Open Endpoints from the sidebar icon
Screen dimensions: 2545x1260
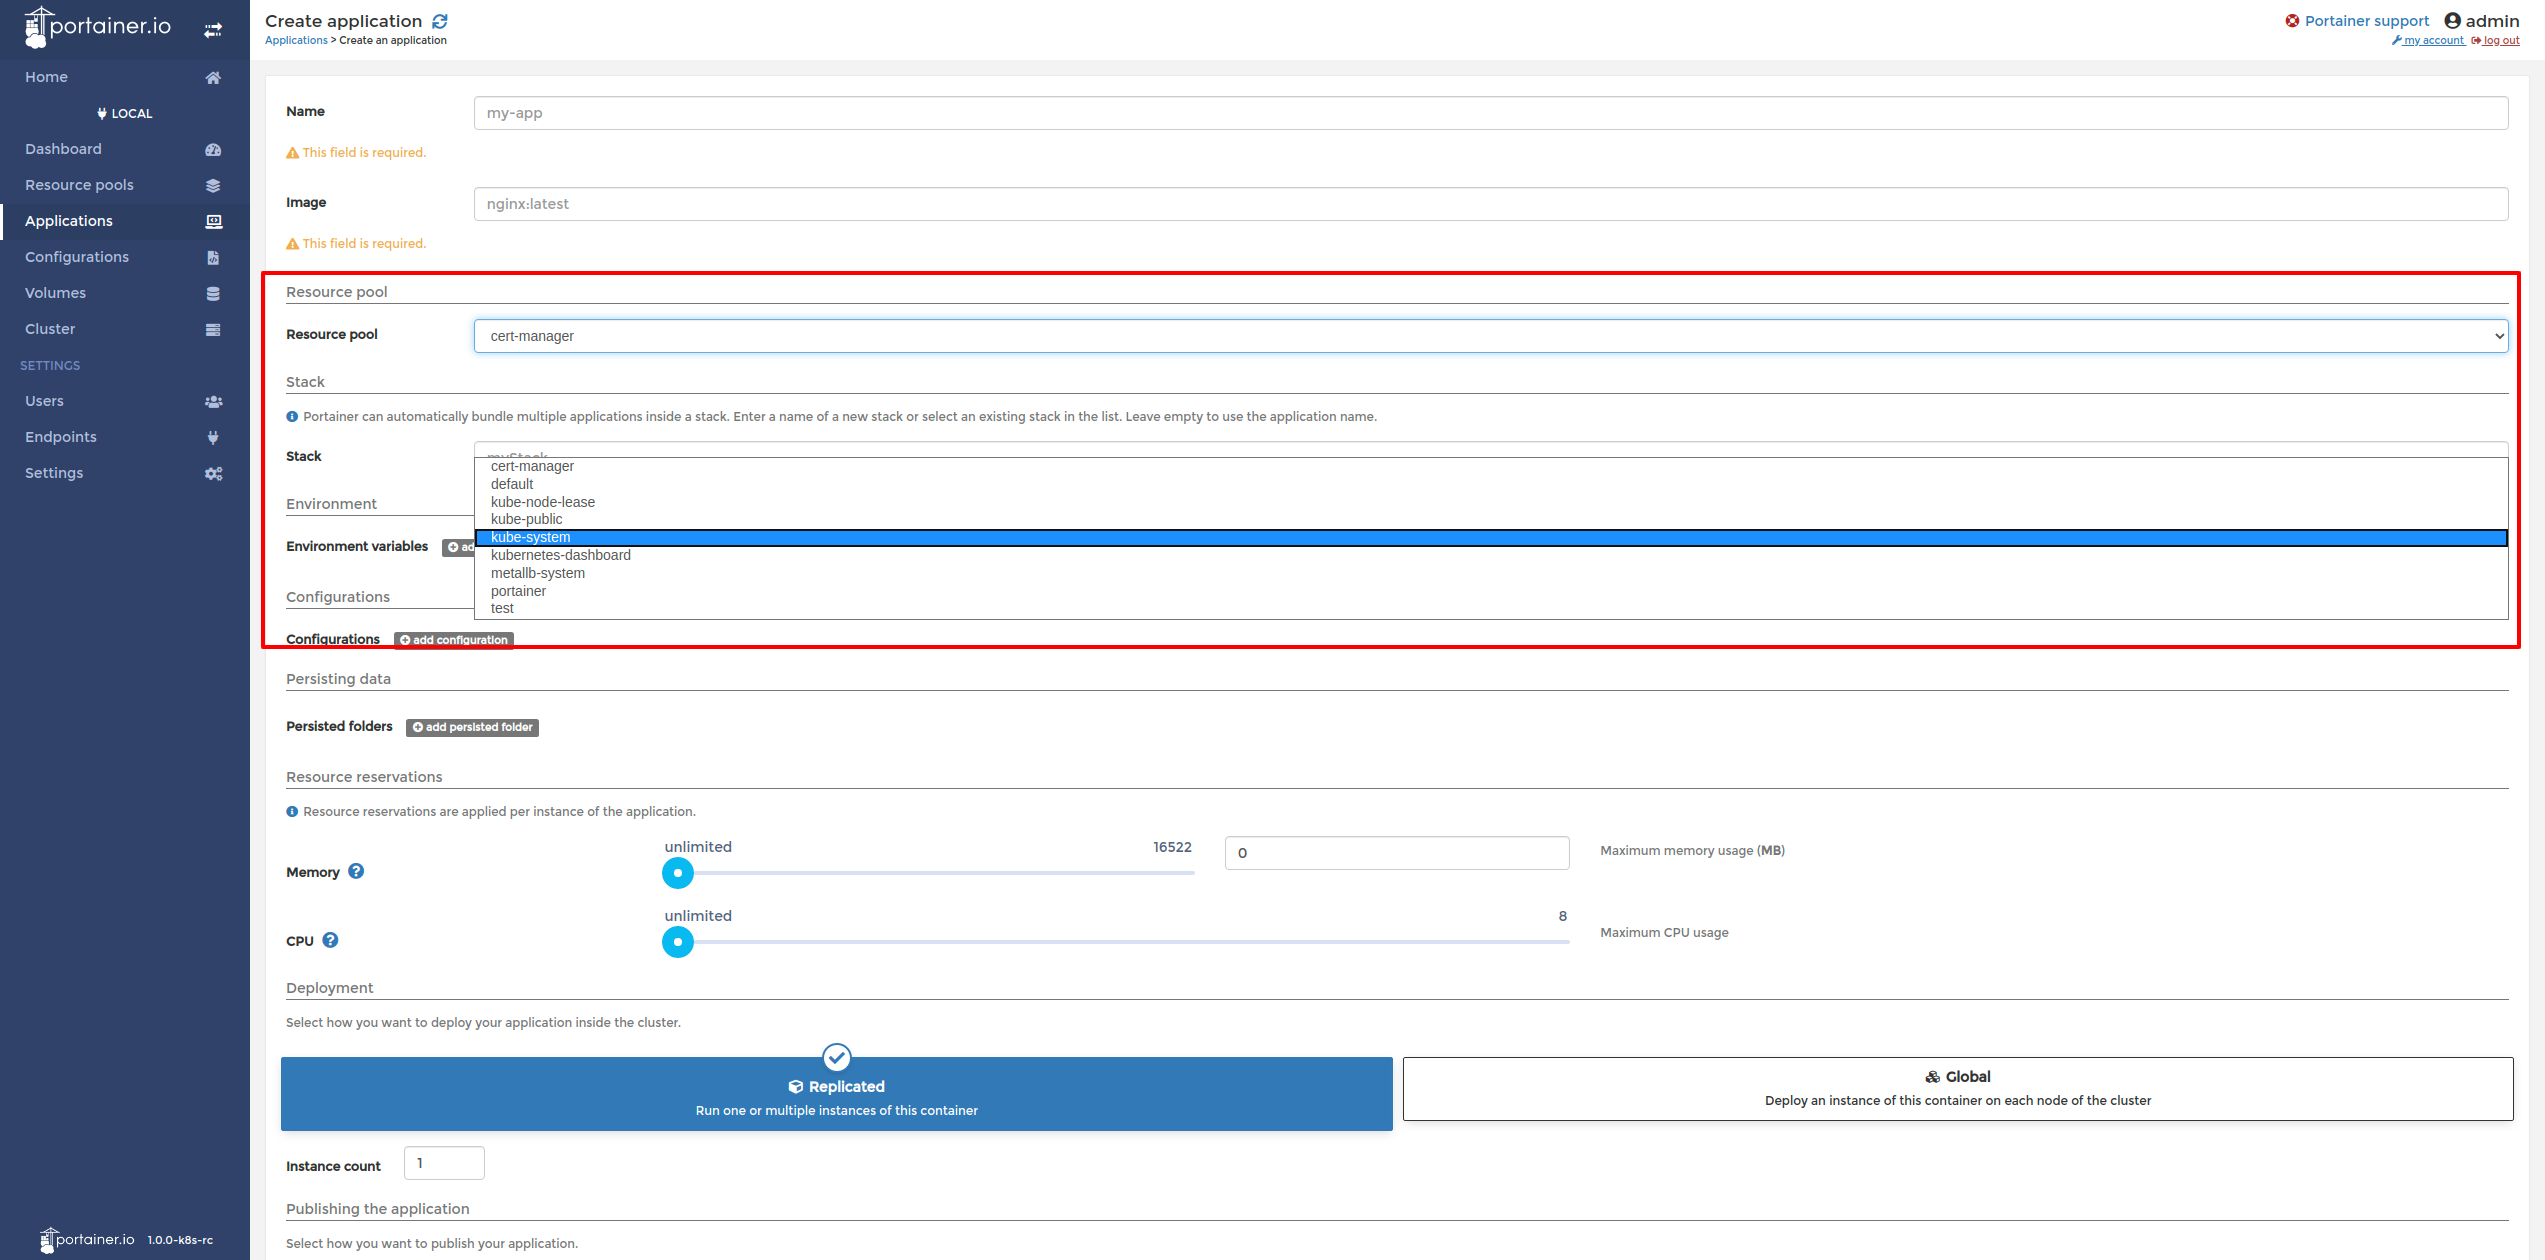click(213, 437)
